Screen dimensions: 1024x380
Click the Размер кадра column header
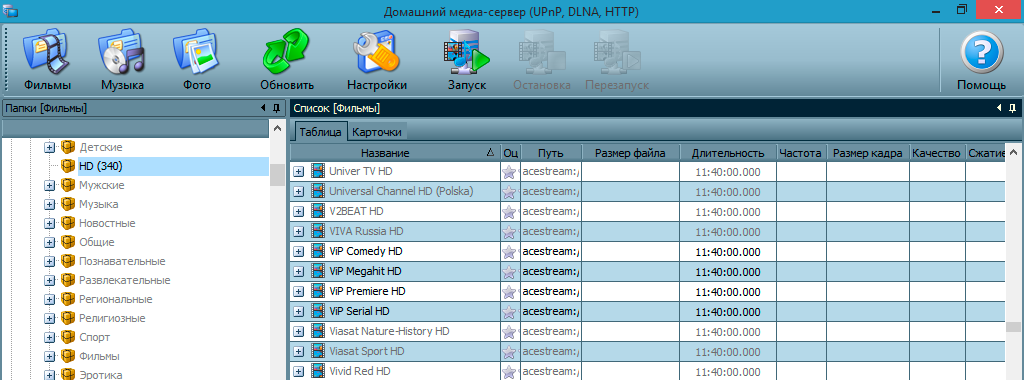[x=868, y=153]
